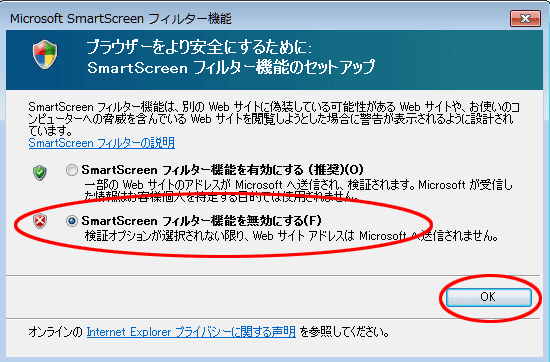The width and height of the screenshot is (550, 362).
Task: Select the enable SmartScreen filter (recommended) radio button
Action: 72,170
